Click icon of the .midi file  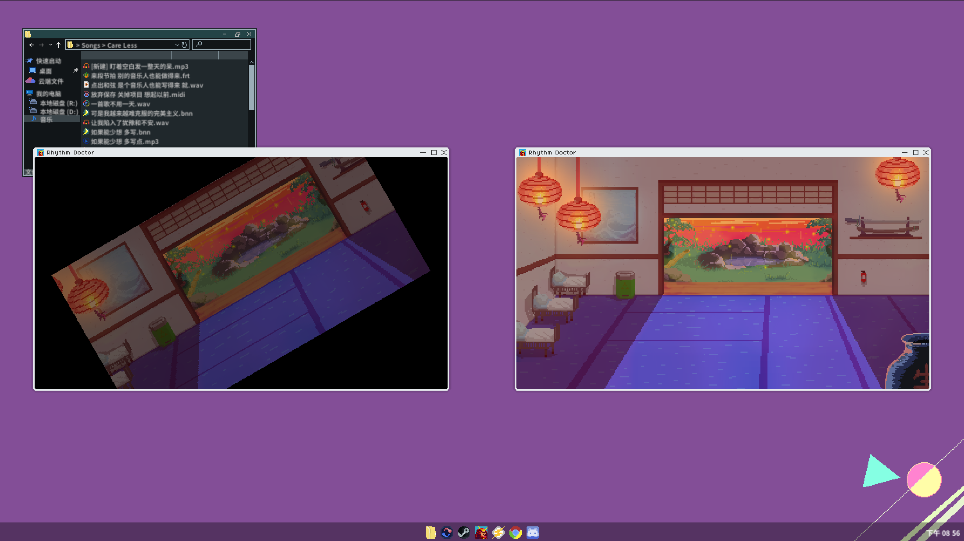coord(86,95)
